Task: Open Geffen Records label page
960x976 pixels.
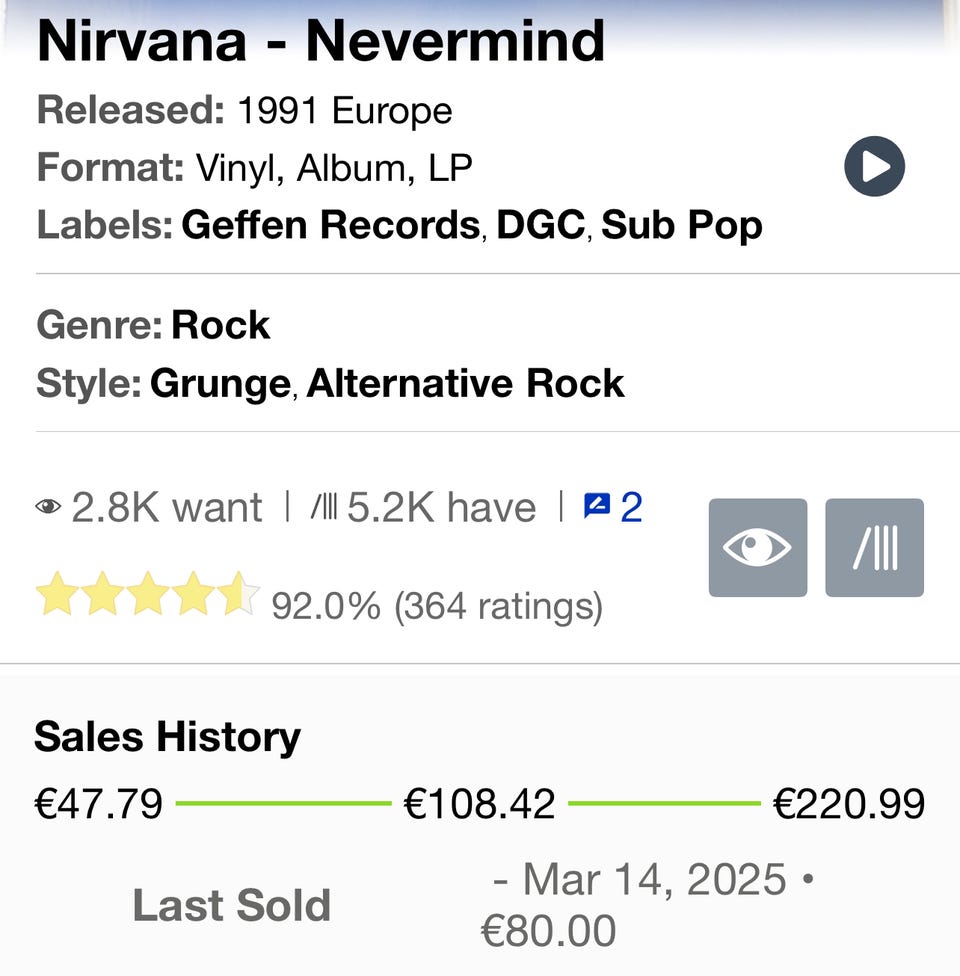Action: tap(330, 225)
